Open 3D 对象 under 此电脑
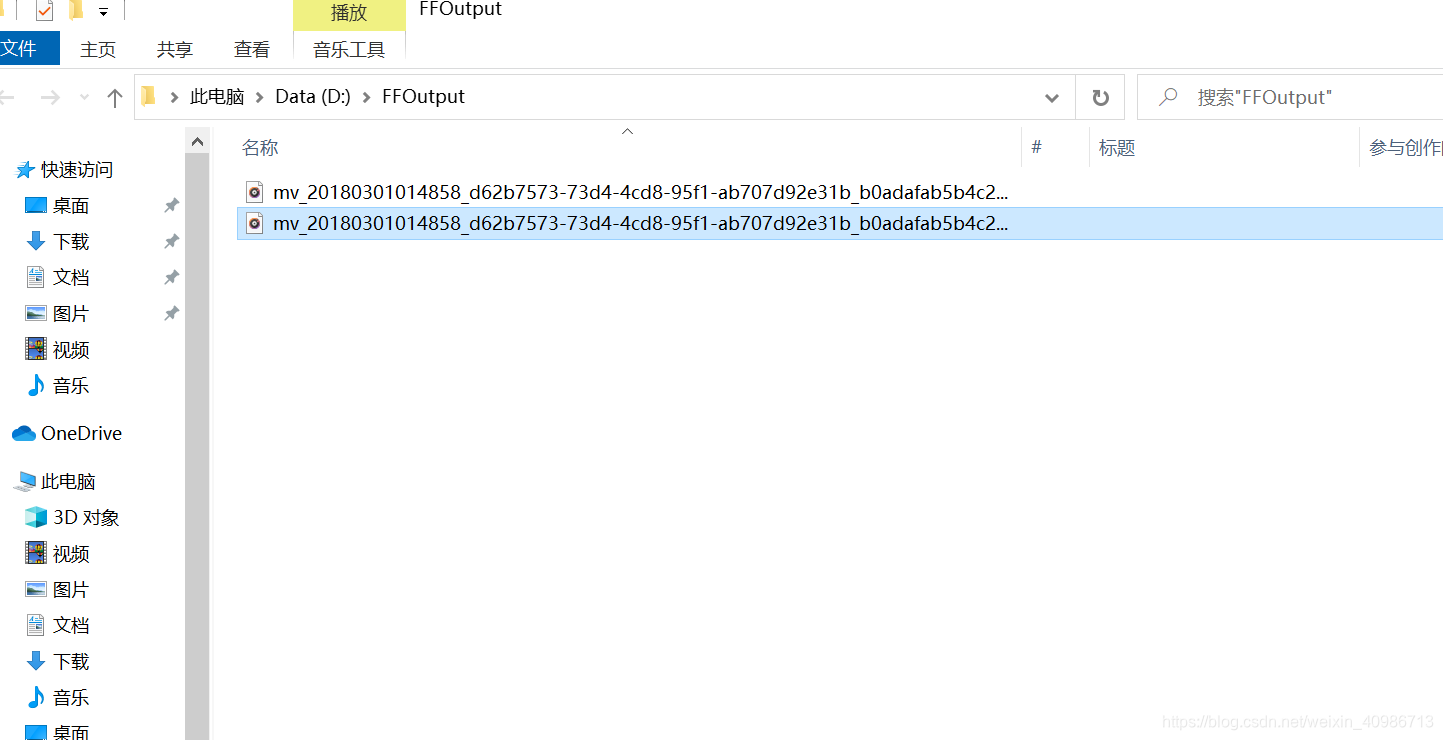 pyautogui.click(x=86, y=518)
